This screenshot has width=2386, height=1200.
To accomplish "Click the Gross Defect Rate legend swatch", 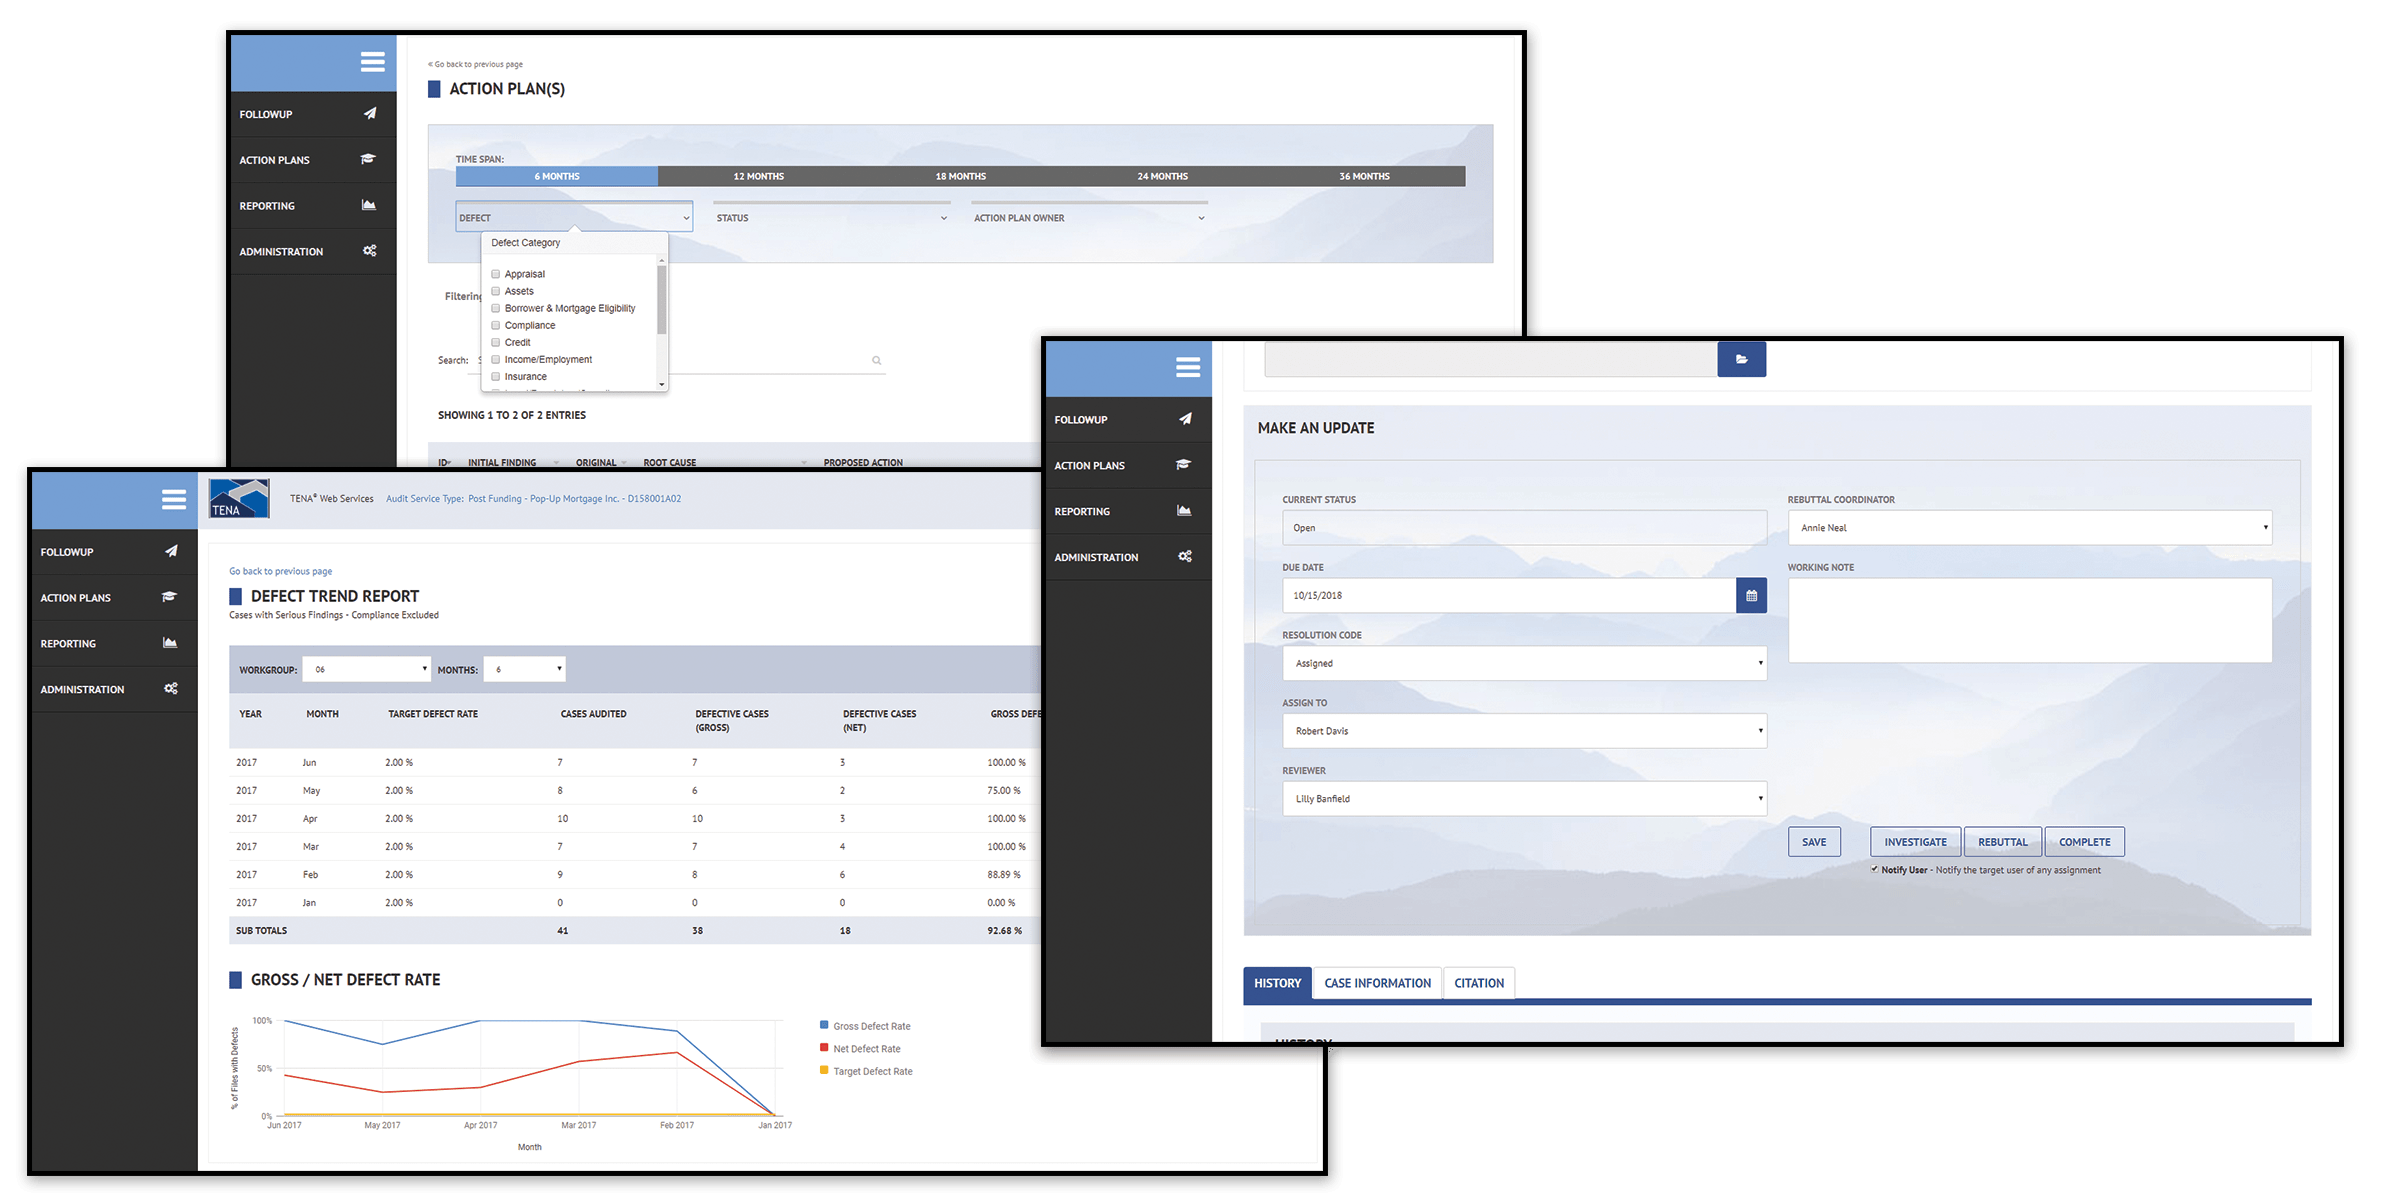I will coord(824,1025).
